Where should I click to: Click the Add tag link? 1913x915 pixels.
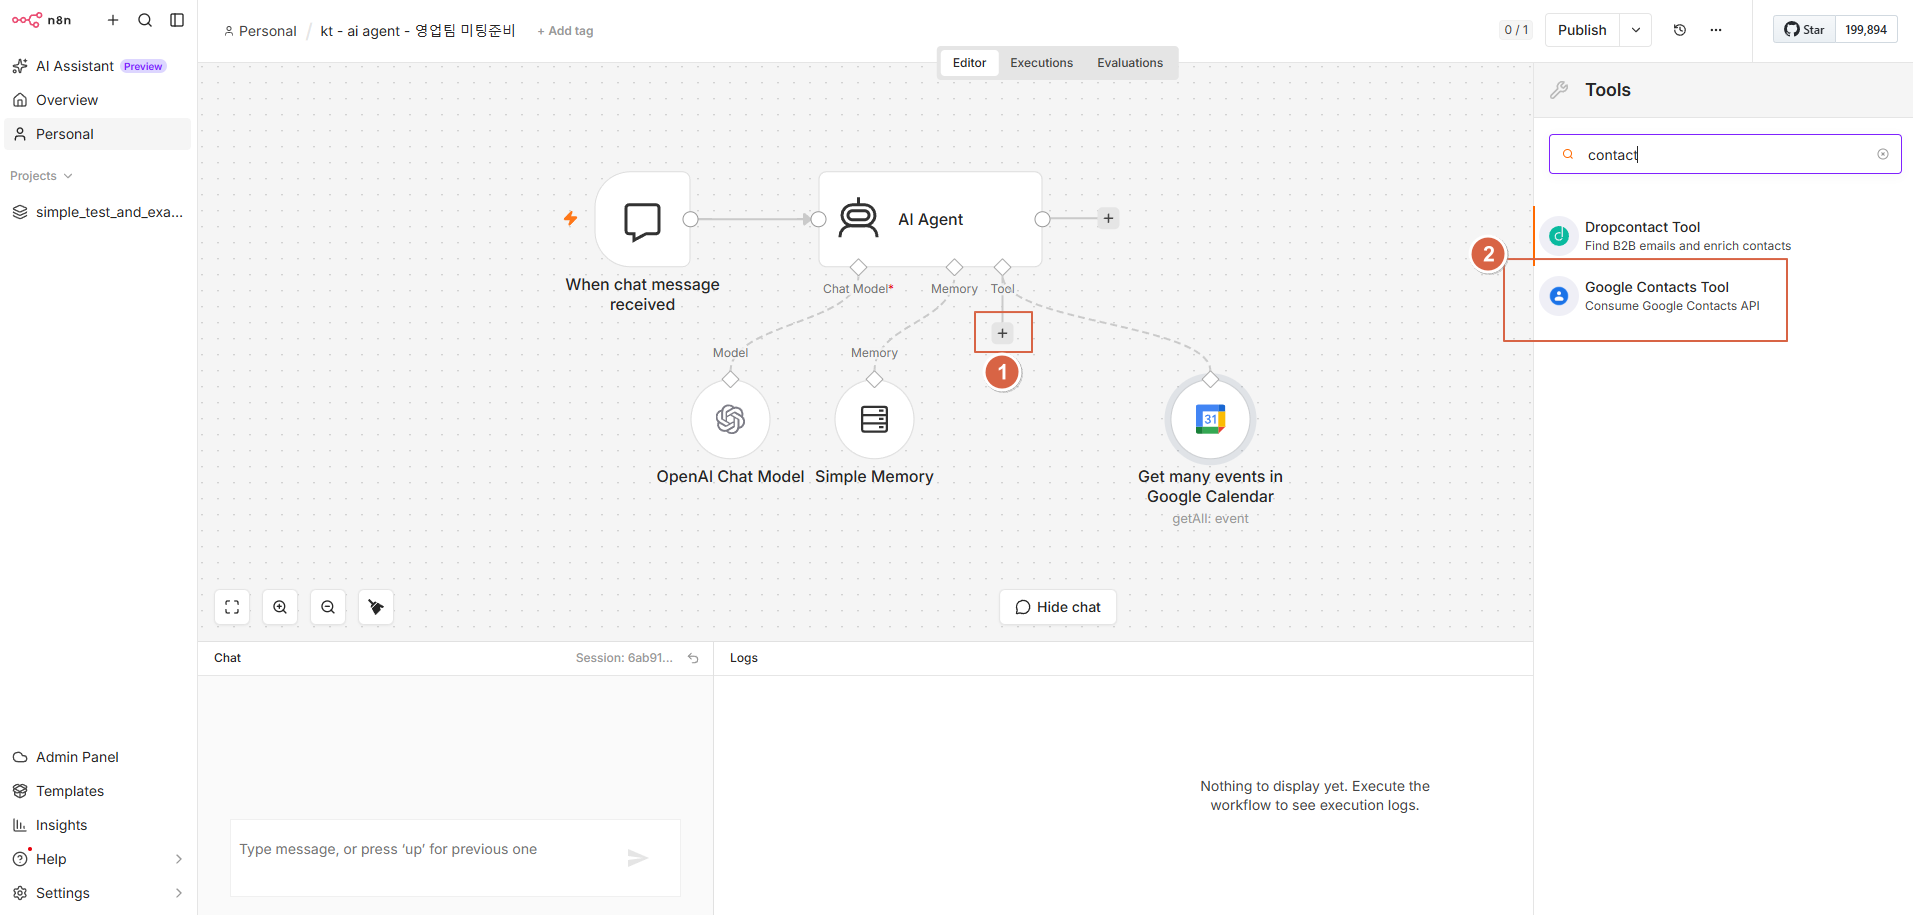[x=565, y=31]
